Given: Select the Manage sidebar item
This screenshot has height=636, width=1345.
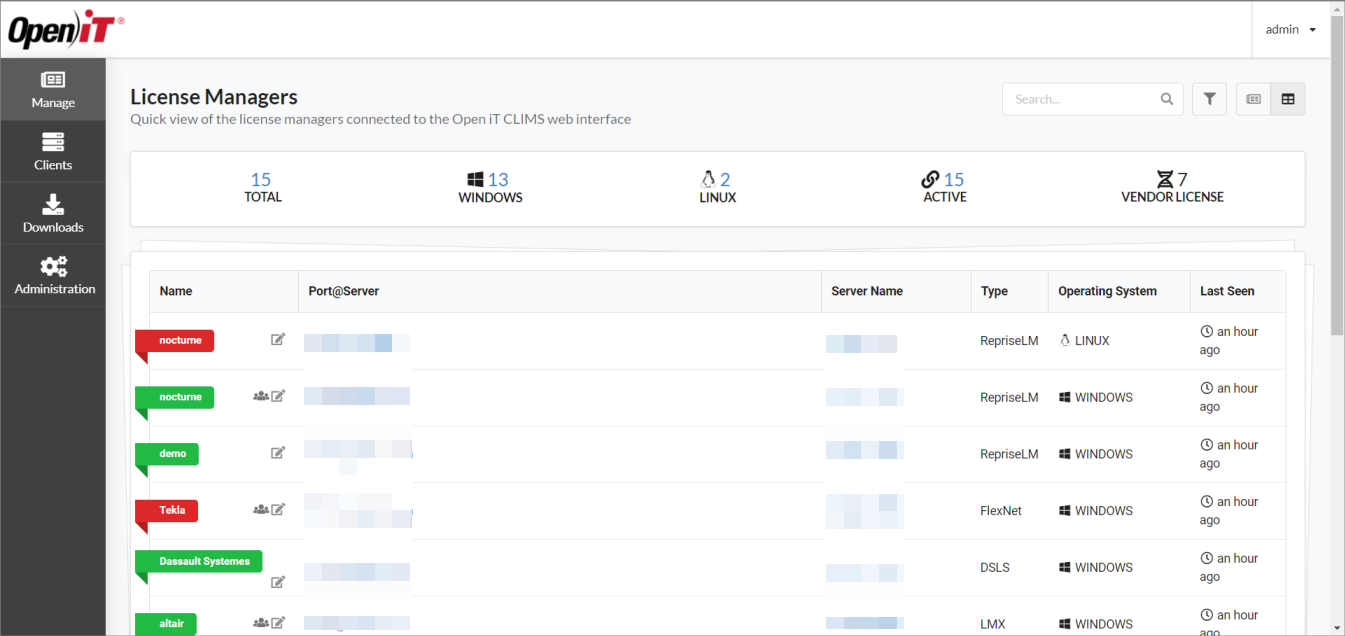Looking at the screenshot, I should (53, 89).
